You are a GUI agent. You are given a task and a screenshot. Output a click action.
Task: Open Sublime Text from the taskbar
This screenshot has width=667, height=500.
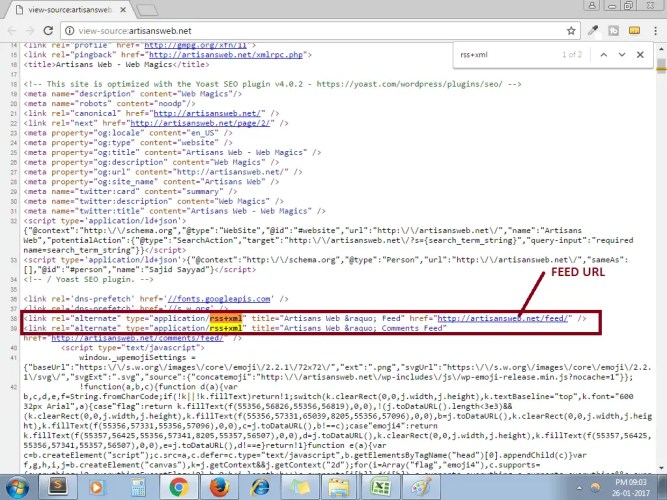coord(57,487)
